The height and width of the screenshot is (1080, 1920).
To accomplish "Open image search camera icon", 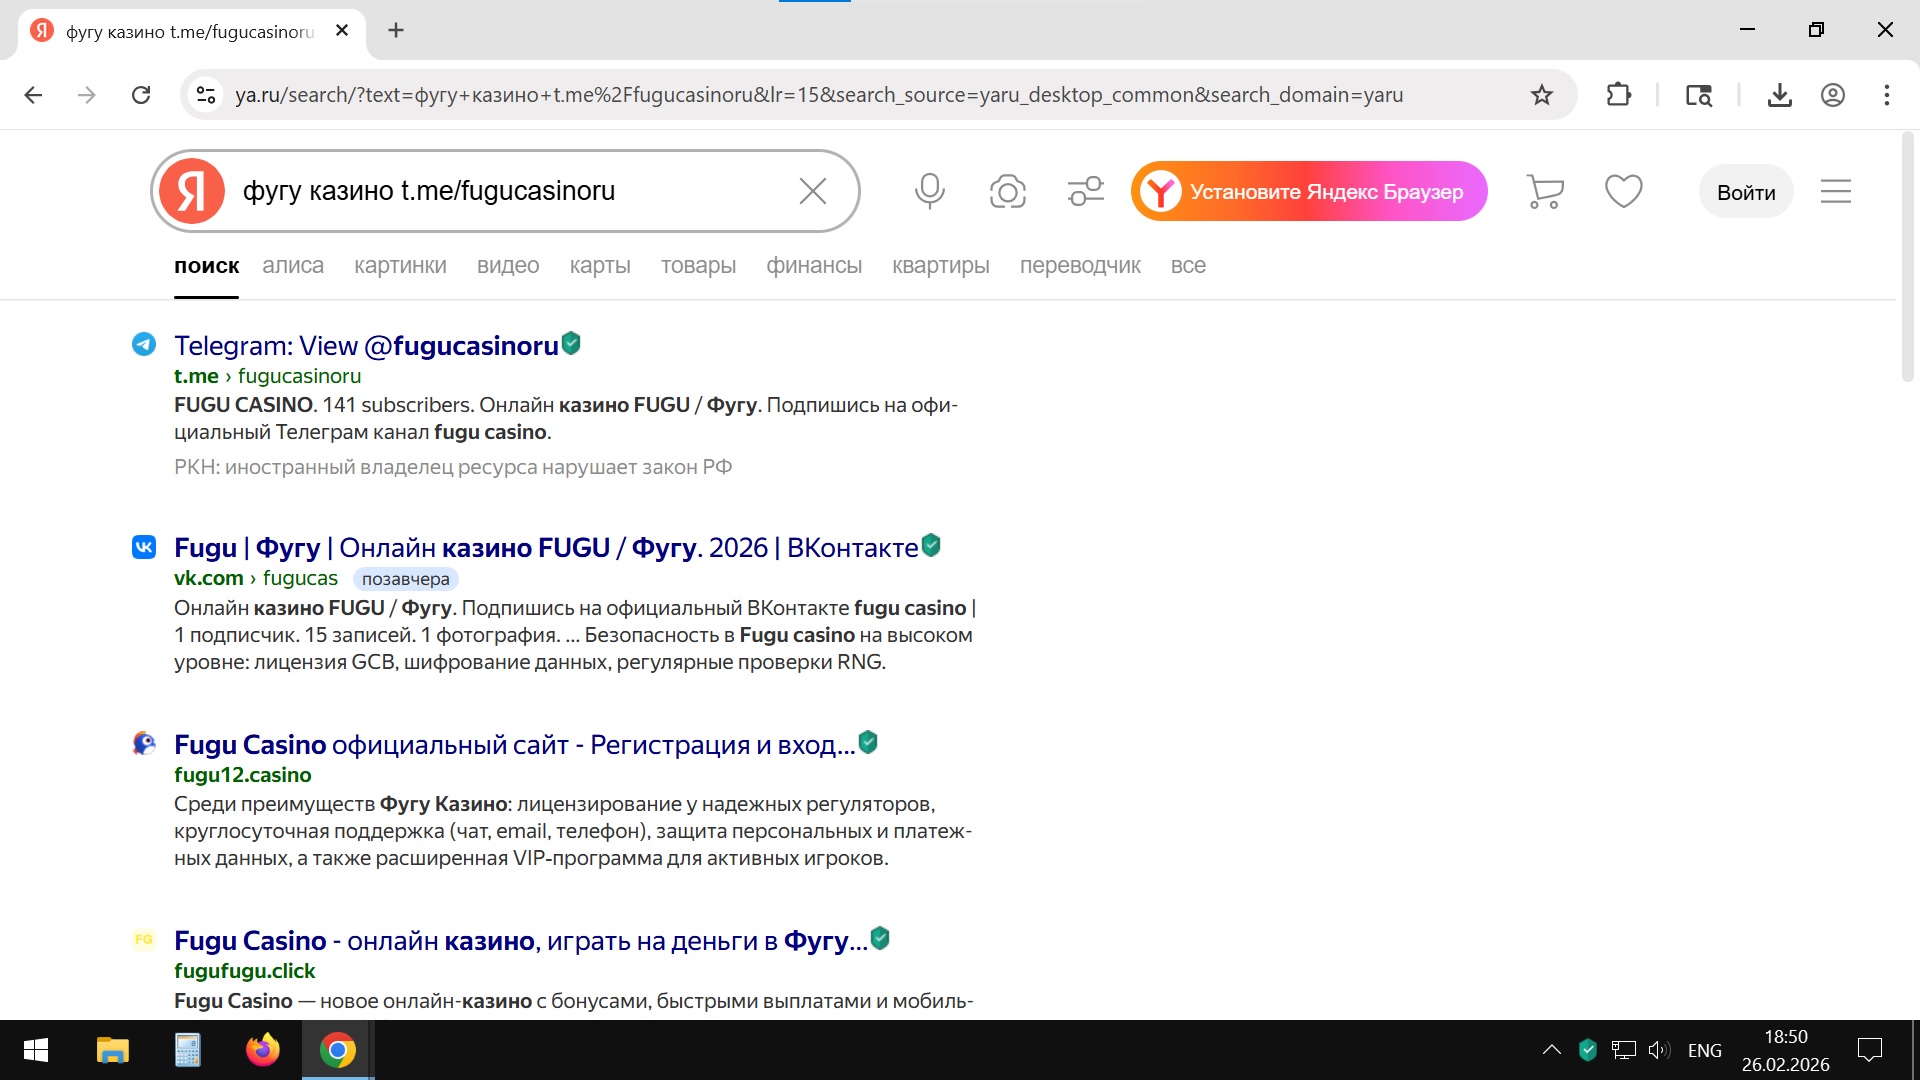I will pos(1007,191).
